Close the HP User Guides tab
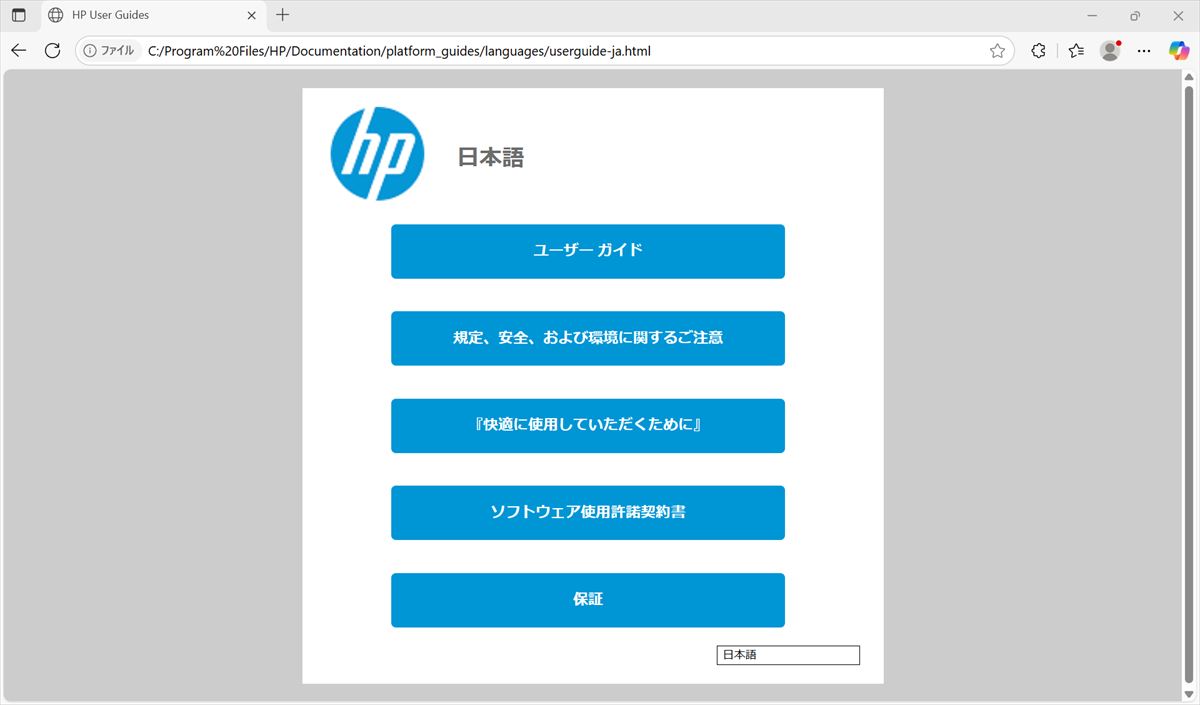The height and width of the screenshot is (705, 1200). coord(252,15)
